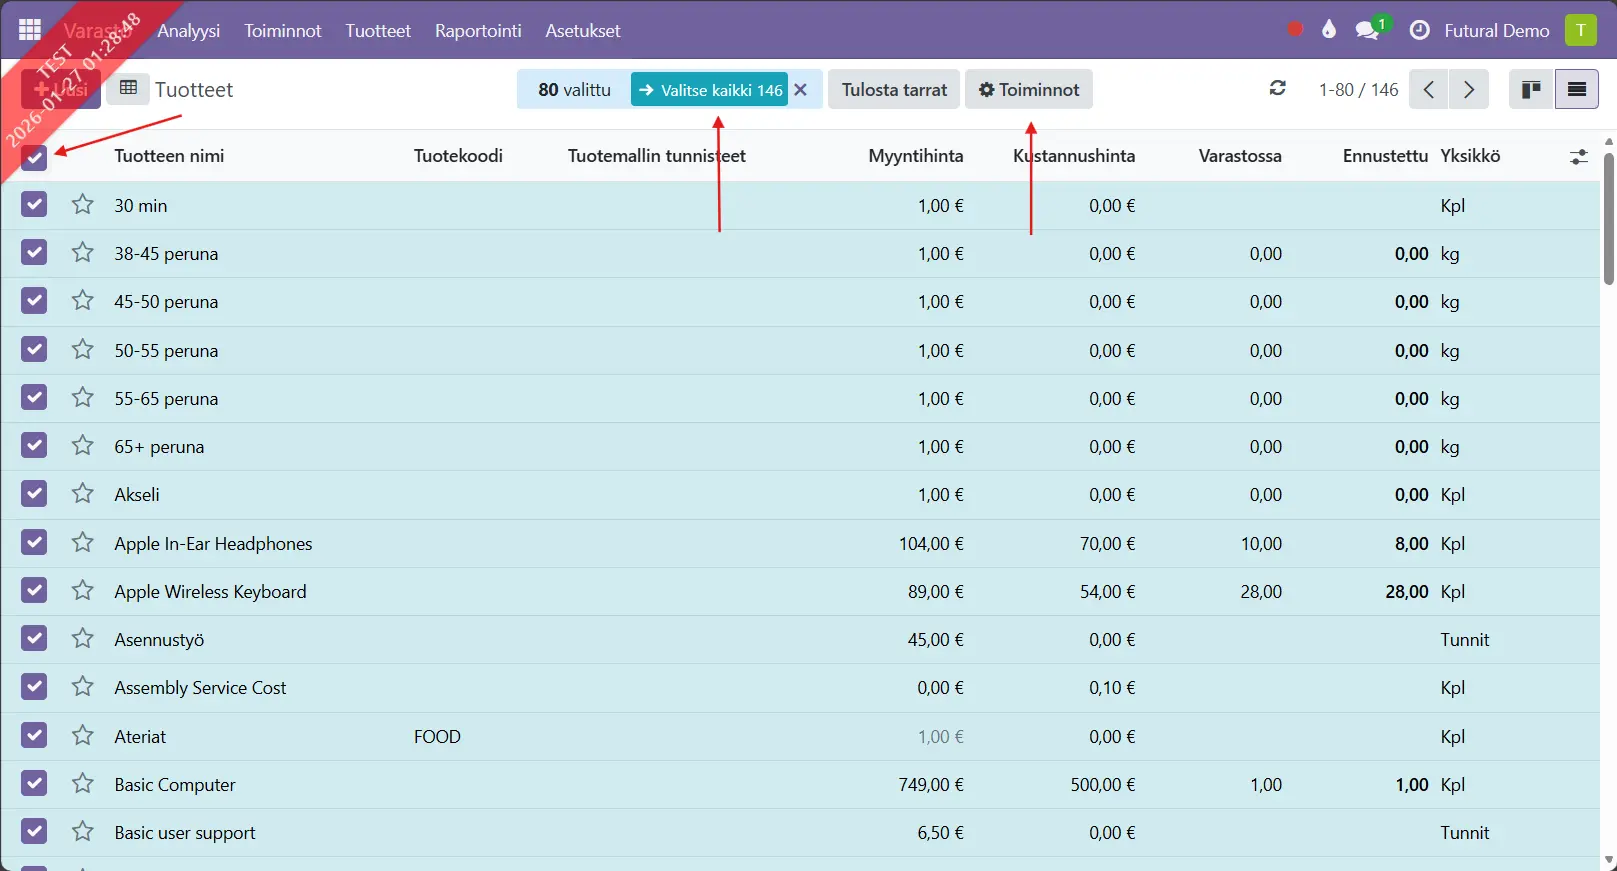Click the Tulosta tarrat button
The width and height of the screenshot is (1617, 871).
pyautogui.click(x=893, y=90)
